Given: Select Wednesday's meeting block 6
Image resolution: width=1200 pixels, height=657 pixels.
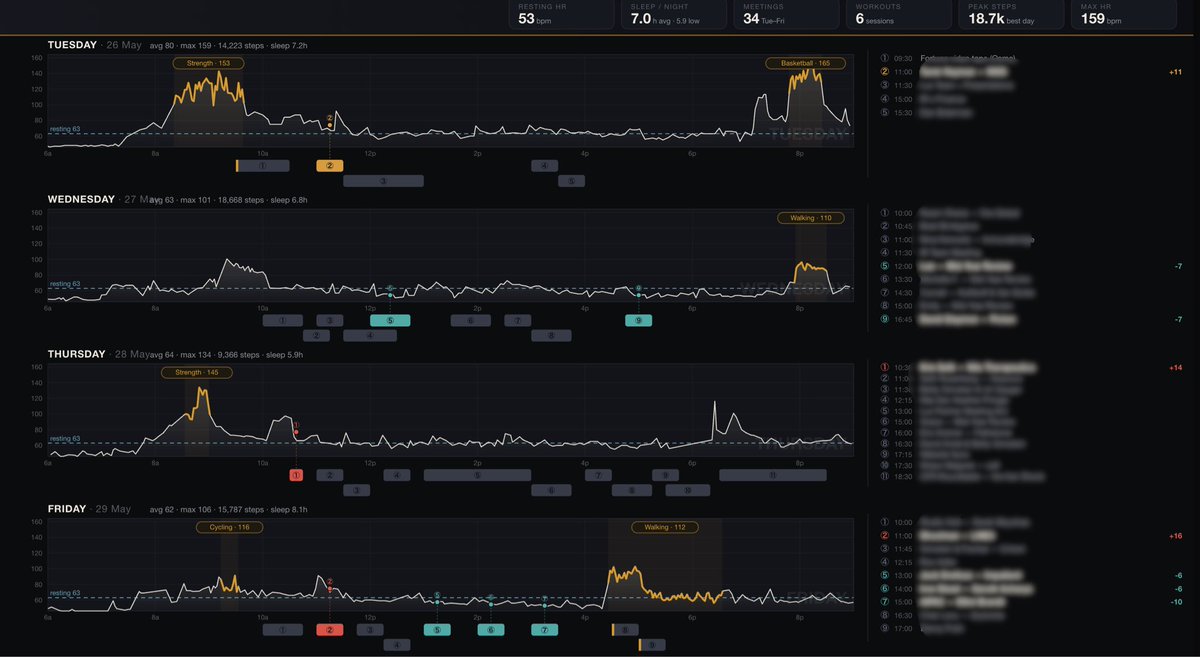Looking at the screenshot, I should pyautogui.click(x=470, y=321).
